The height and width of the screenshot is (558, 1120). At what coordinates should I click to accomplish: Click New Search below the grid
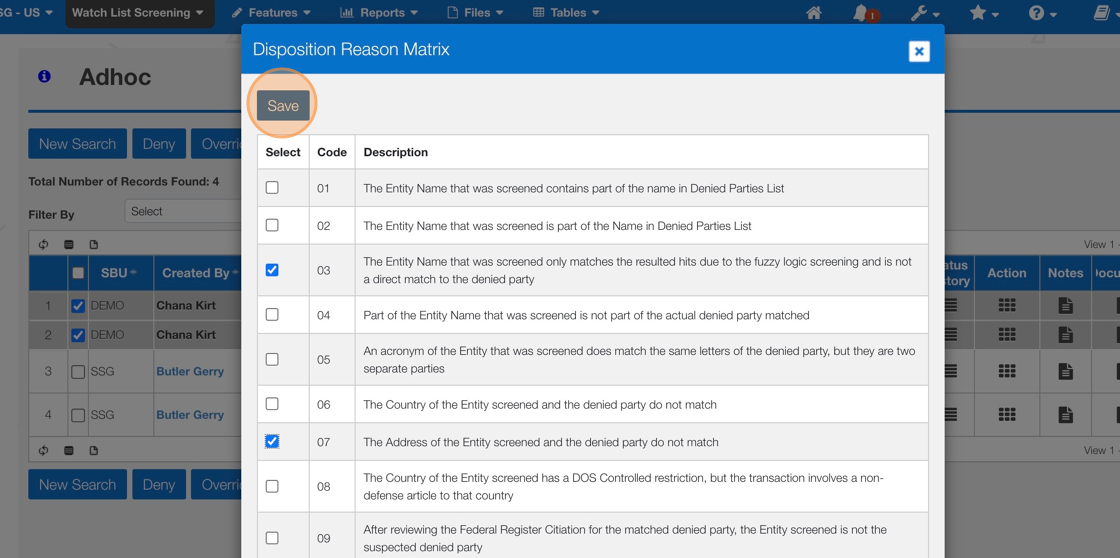click(x=77, y=484)
